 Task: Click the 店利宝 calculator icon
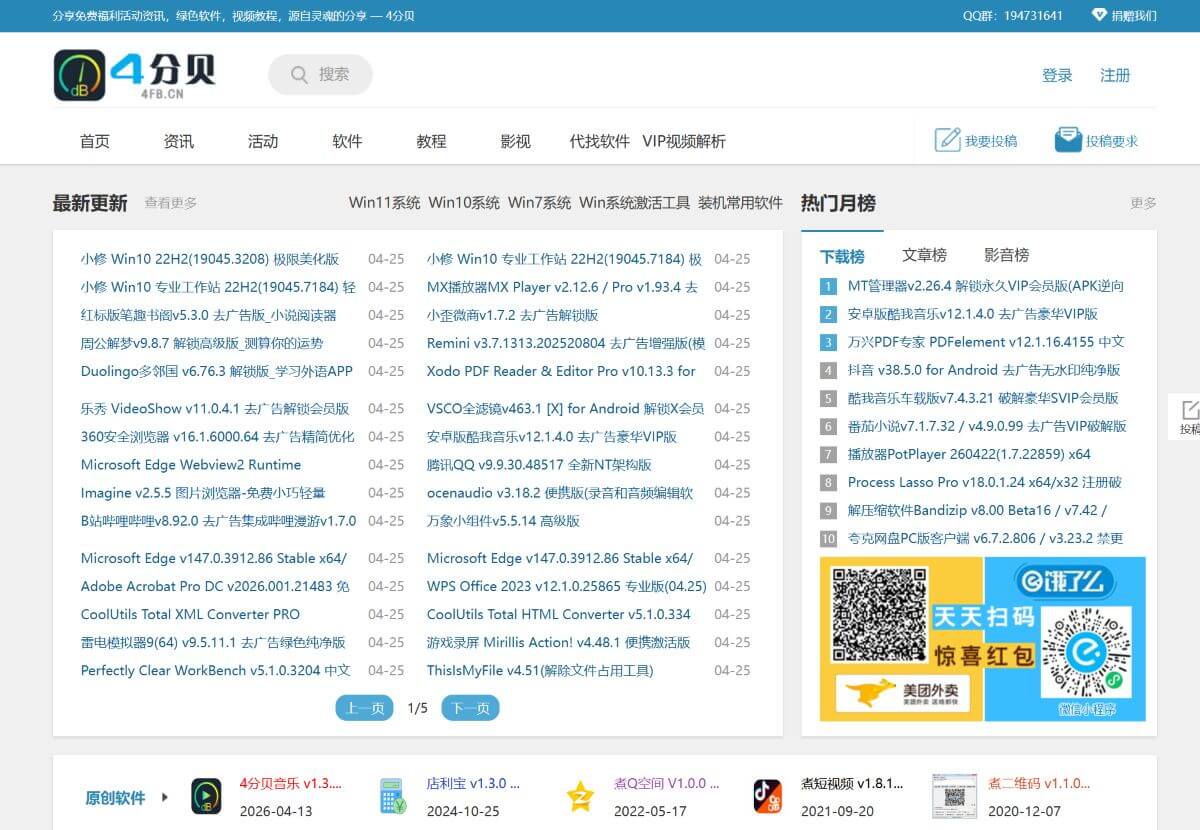point(393,796)
